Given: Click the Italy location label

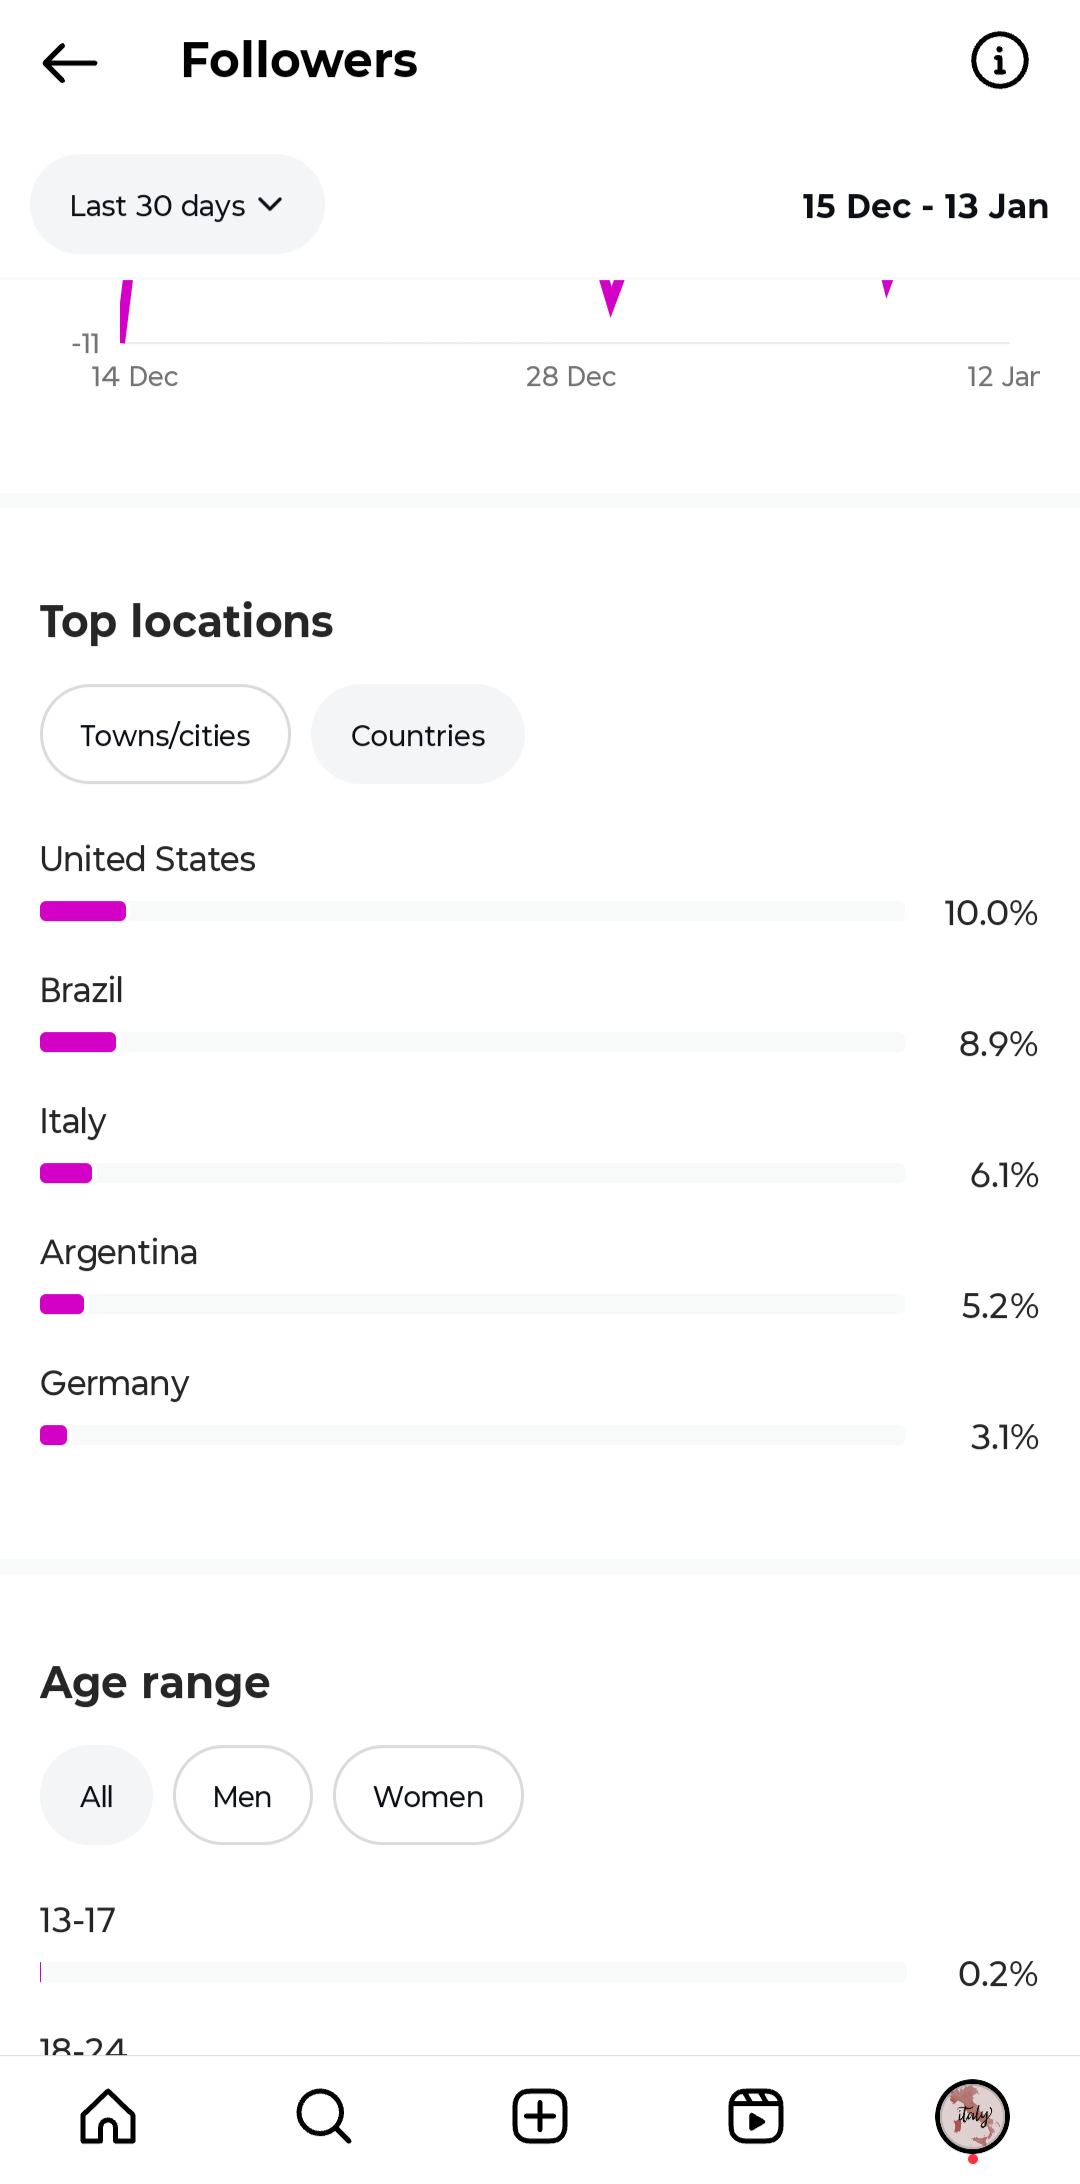Looking at the screenshot, I should (73, 1122).
